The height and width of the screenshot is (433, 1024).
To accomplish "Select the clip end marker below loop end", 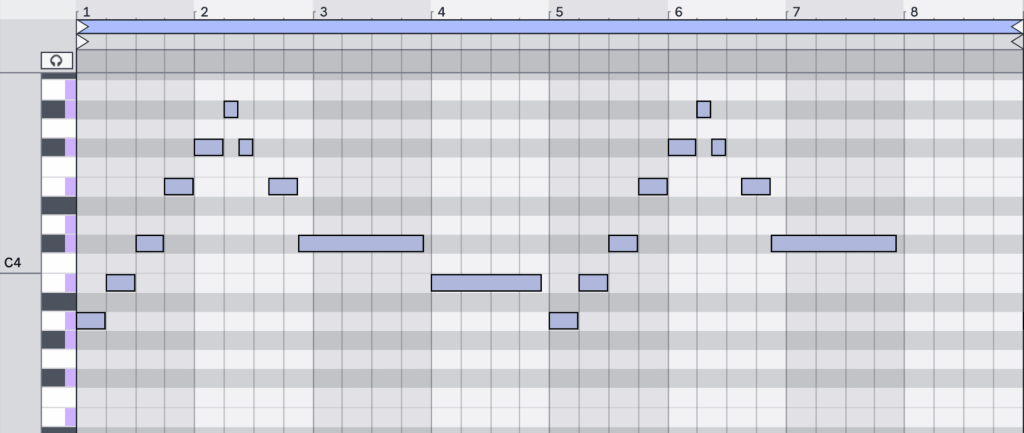I will point(1017,43).
